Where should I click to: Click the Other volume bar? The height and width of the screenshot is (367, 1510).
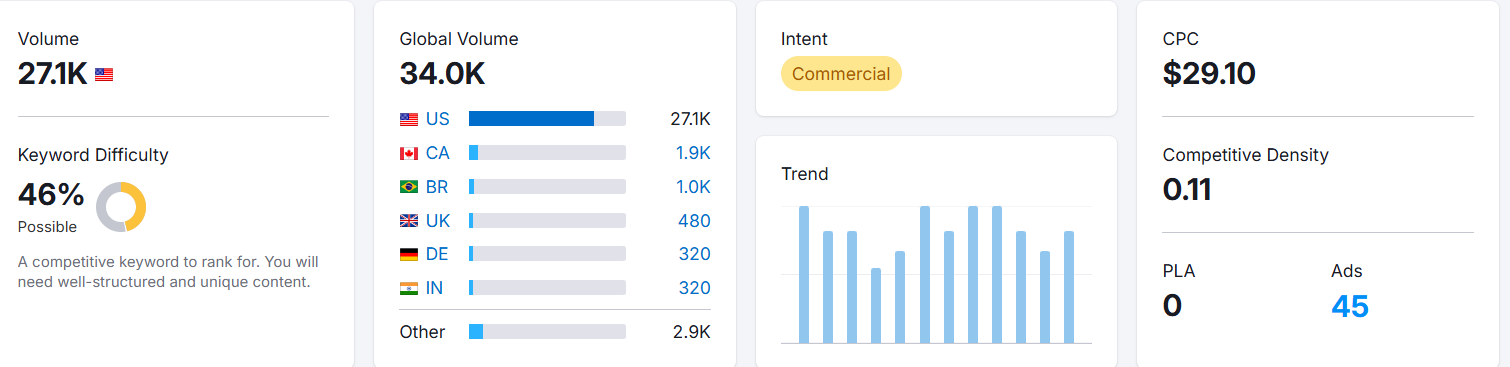(547, 331)
